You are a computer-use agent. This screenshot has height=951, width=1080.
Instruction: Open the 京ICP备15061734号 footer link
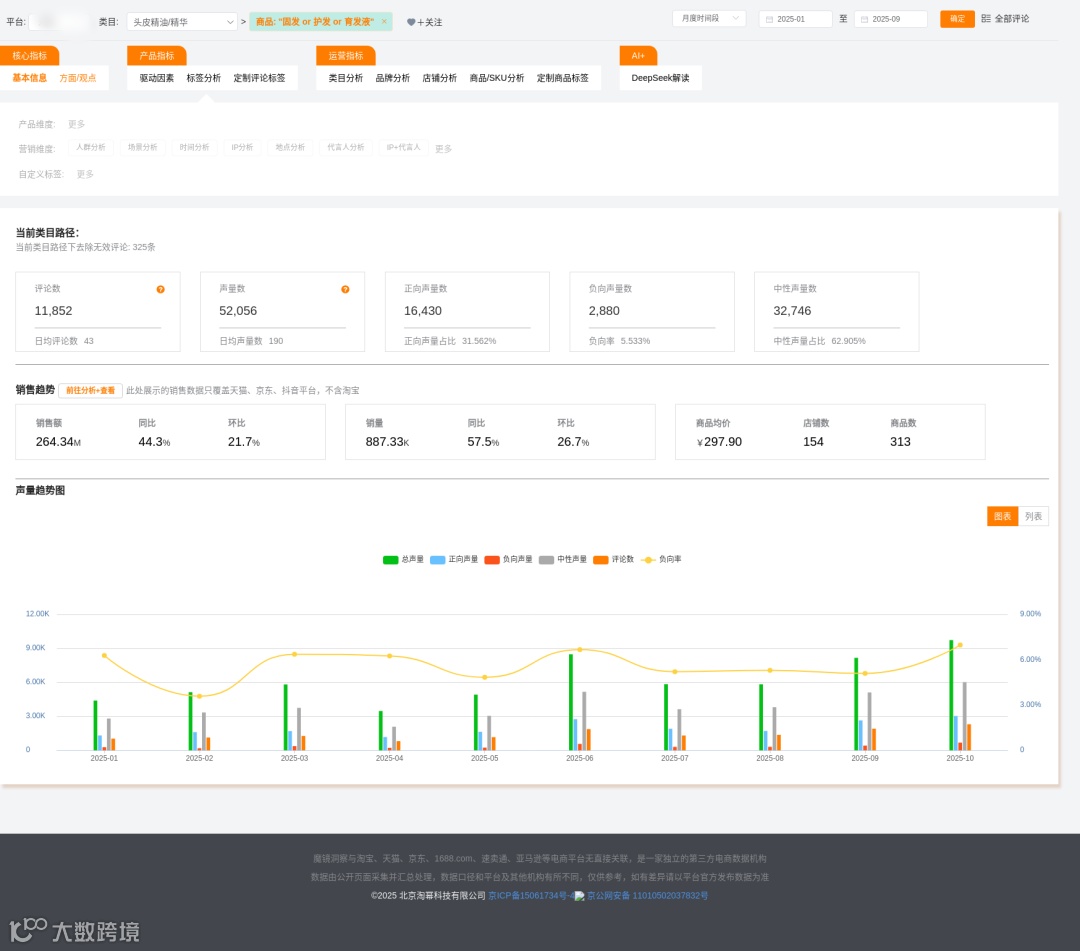point(530,896)
